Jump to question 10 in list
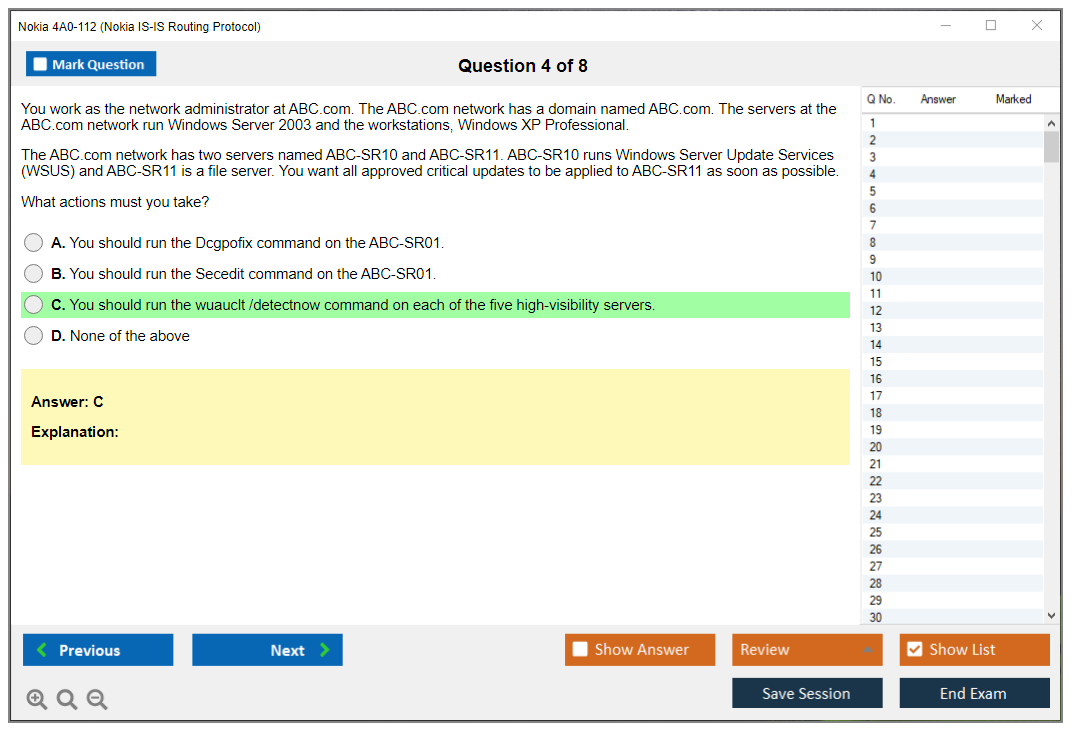The image size is (1075, 735). click(876, 277)
